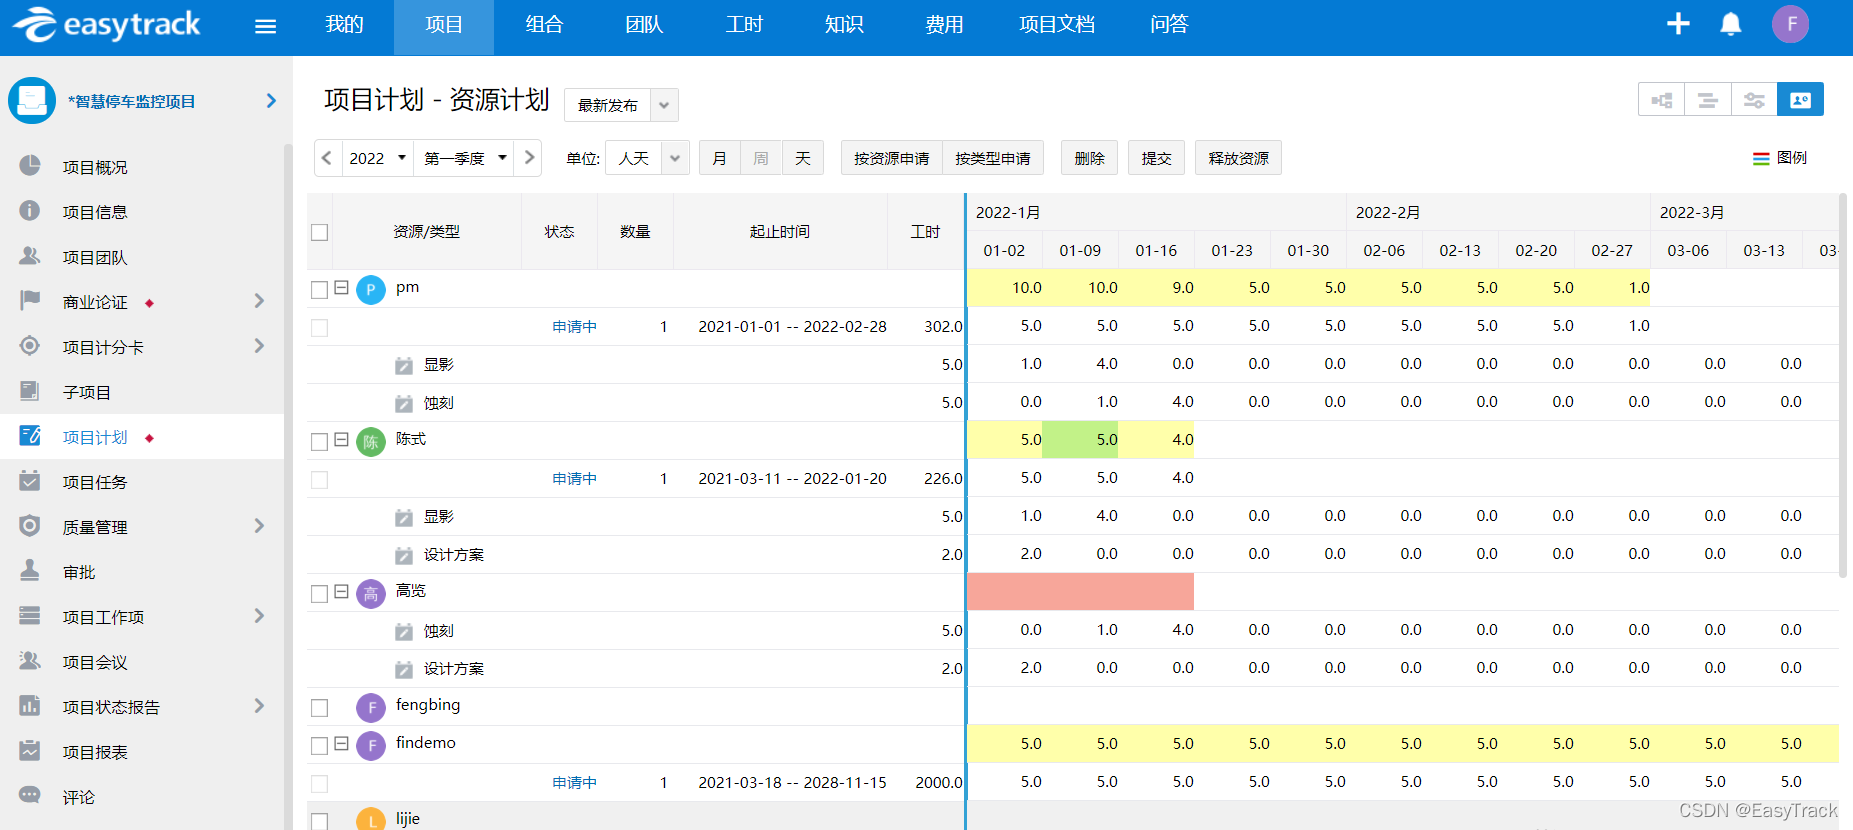Screen dimensions: 1853x830
Task: Open 评论 in sidebar
Action: coord(79,797)
